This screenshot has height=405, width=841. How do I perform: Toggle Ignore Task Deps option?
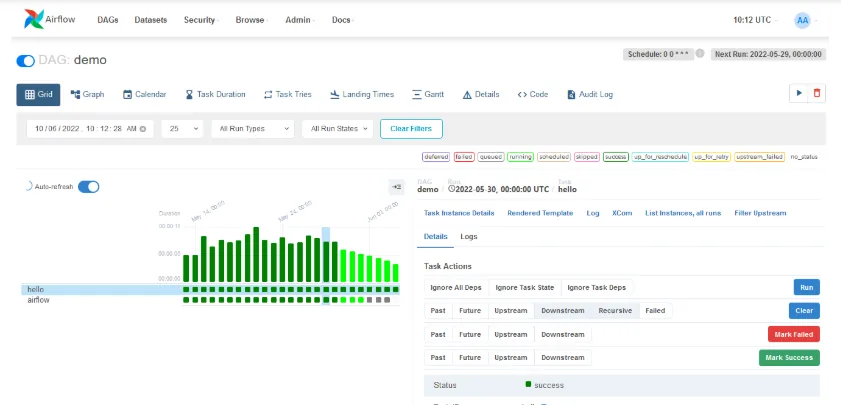[x=596, y=288]
